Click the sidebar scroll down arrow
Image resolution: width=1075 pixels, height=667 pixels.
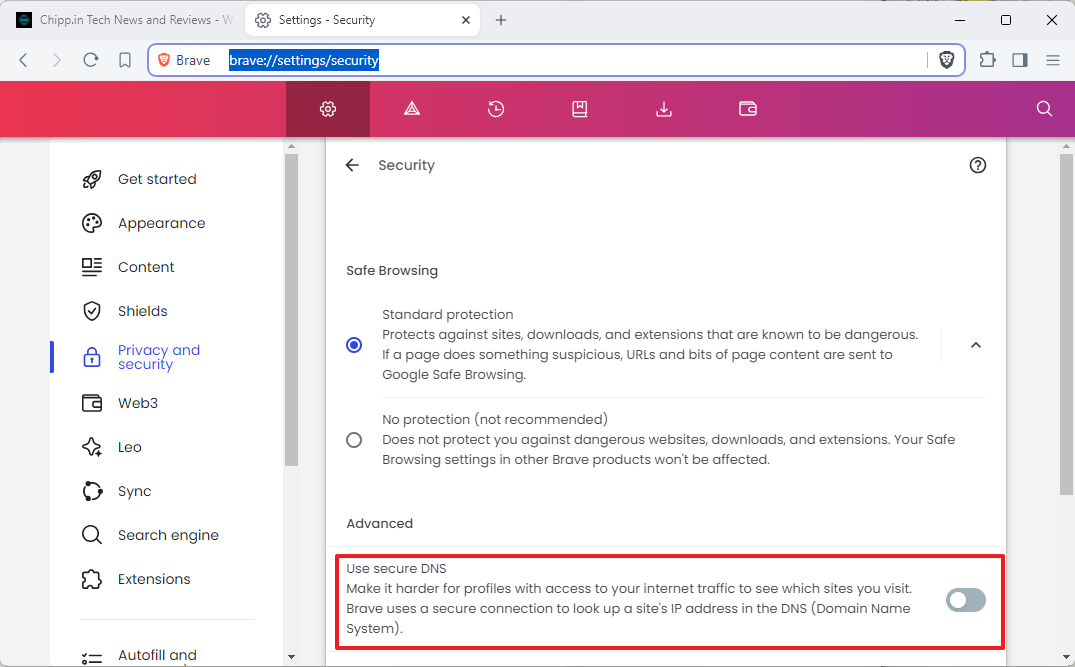[291, 657]
